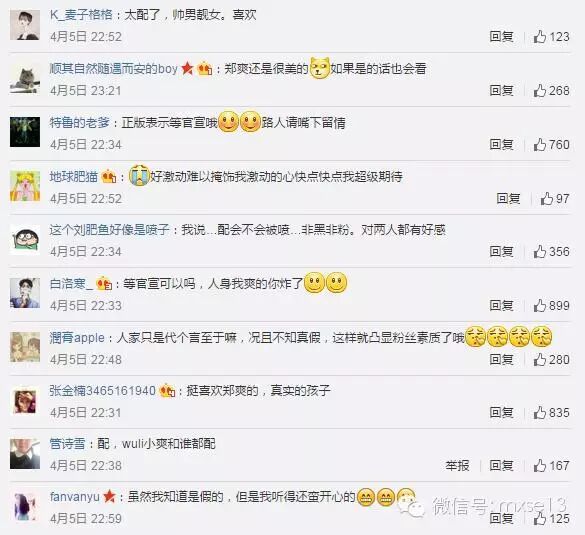Report 管诗雪's comment via 举报

click(x=457, y=466)
